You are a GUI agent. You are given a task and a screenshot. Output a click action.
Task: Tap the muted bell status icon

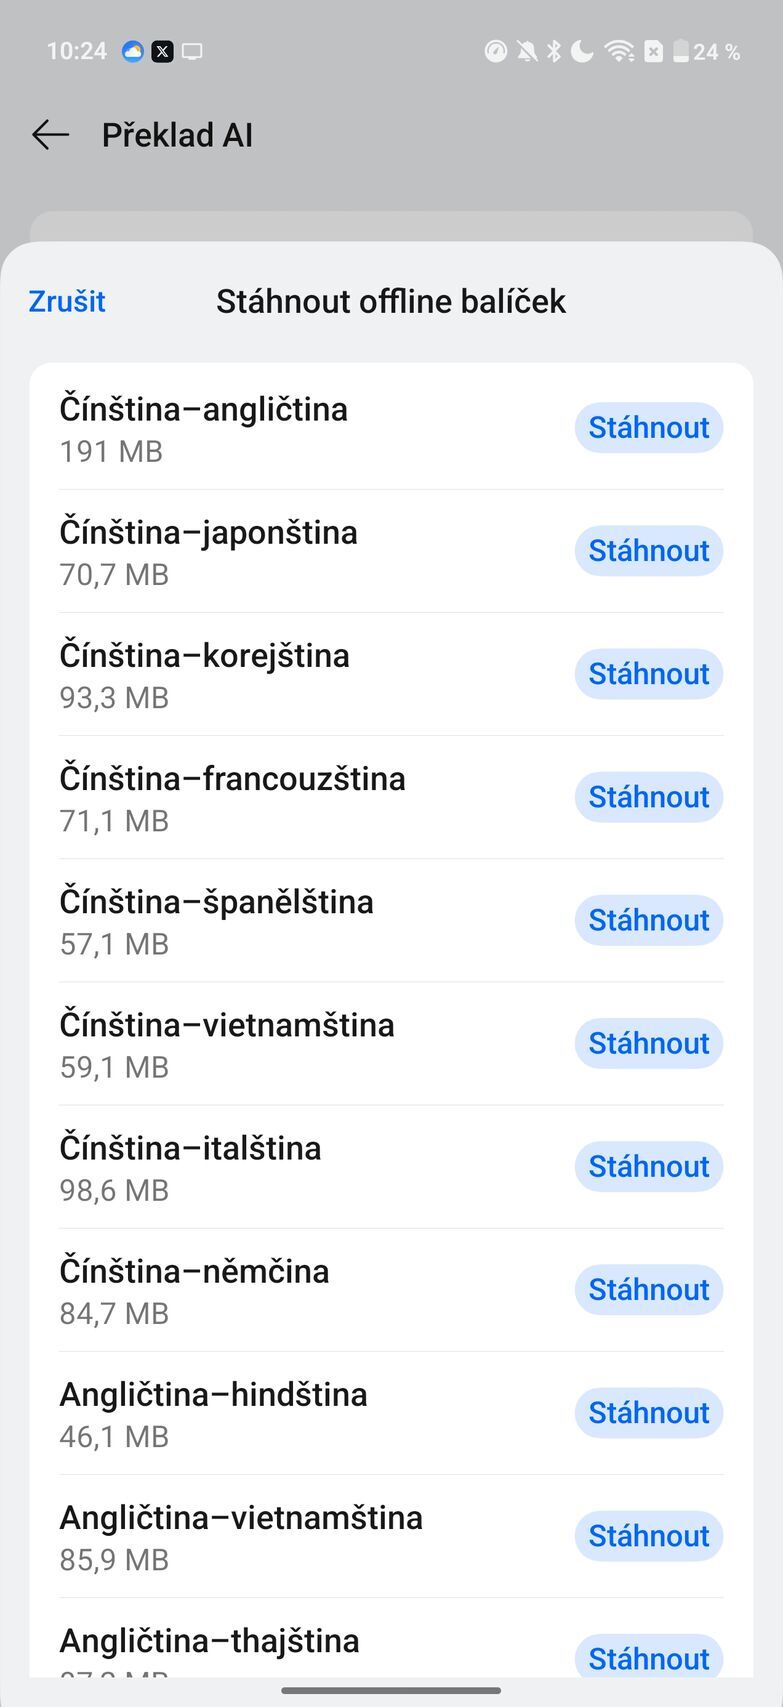(526, 51)
